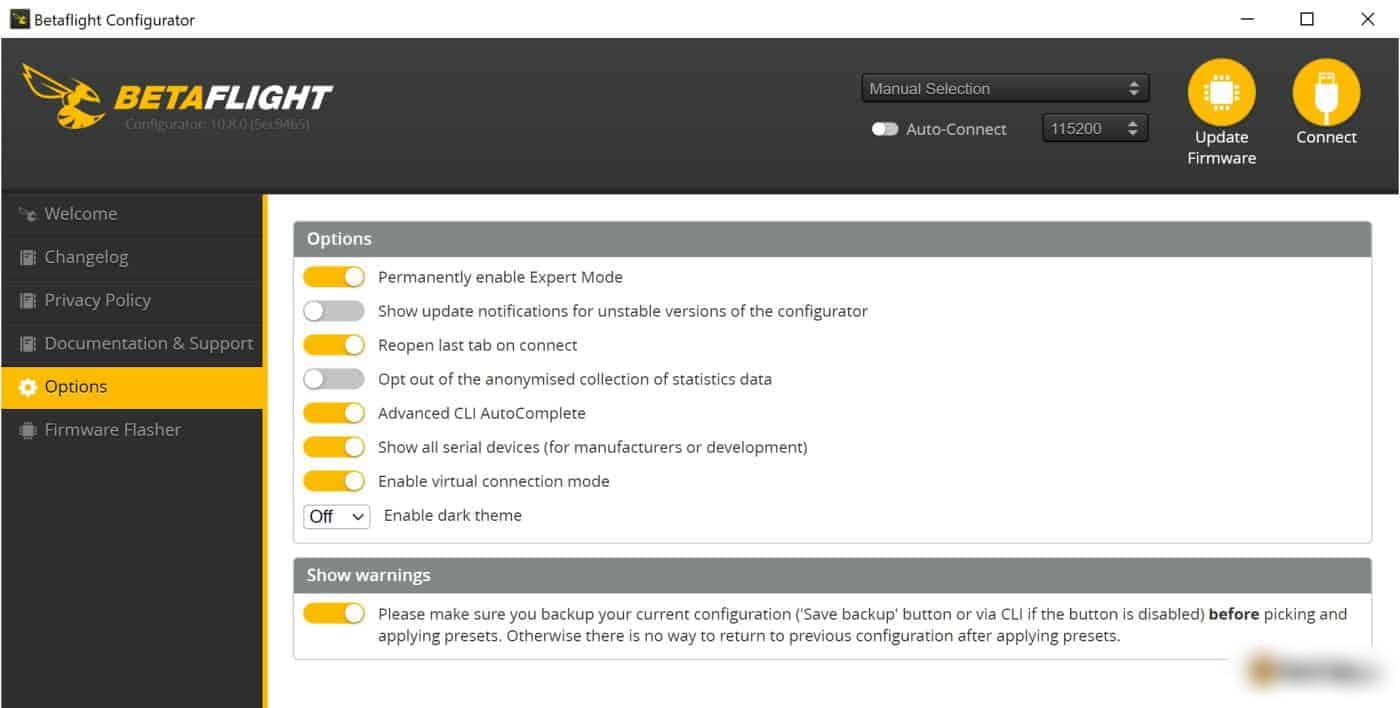Click the Welcome sidebar icon
This screenshot has height=708, width=1400.
coord(28,214)
